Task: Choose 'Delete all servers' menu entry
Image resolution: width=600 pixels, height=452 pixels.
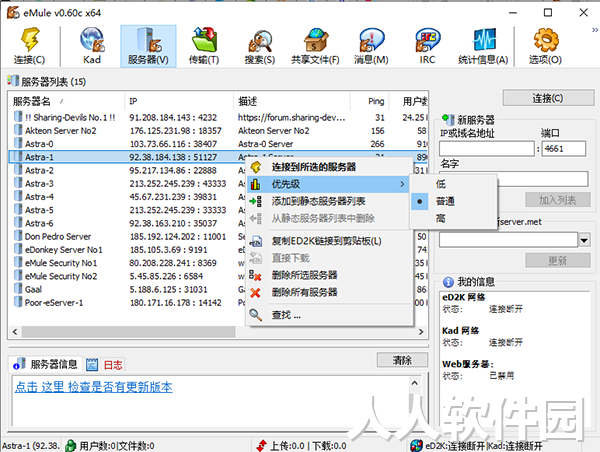Action: [x=330, y=293]
